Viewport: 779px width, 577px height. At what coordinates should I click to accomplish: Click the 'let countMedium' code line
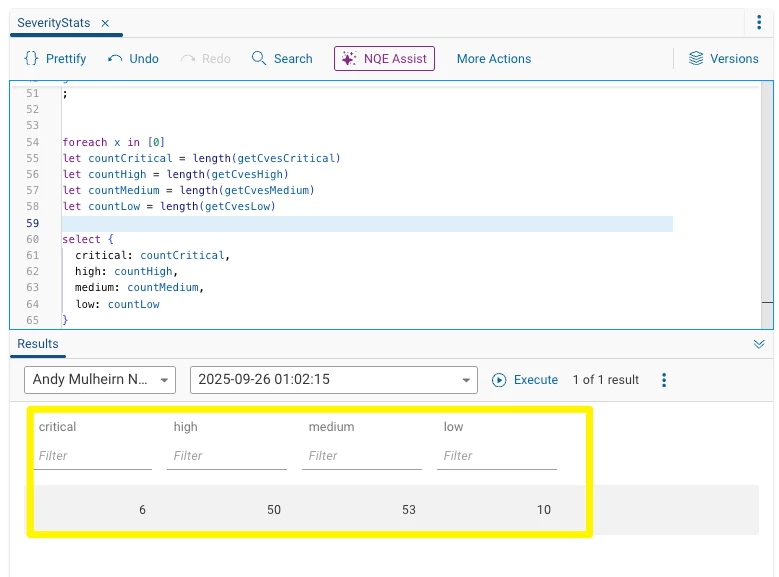pos(188,190)
